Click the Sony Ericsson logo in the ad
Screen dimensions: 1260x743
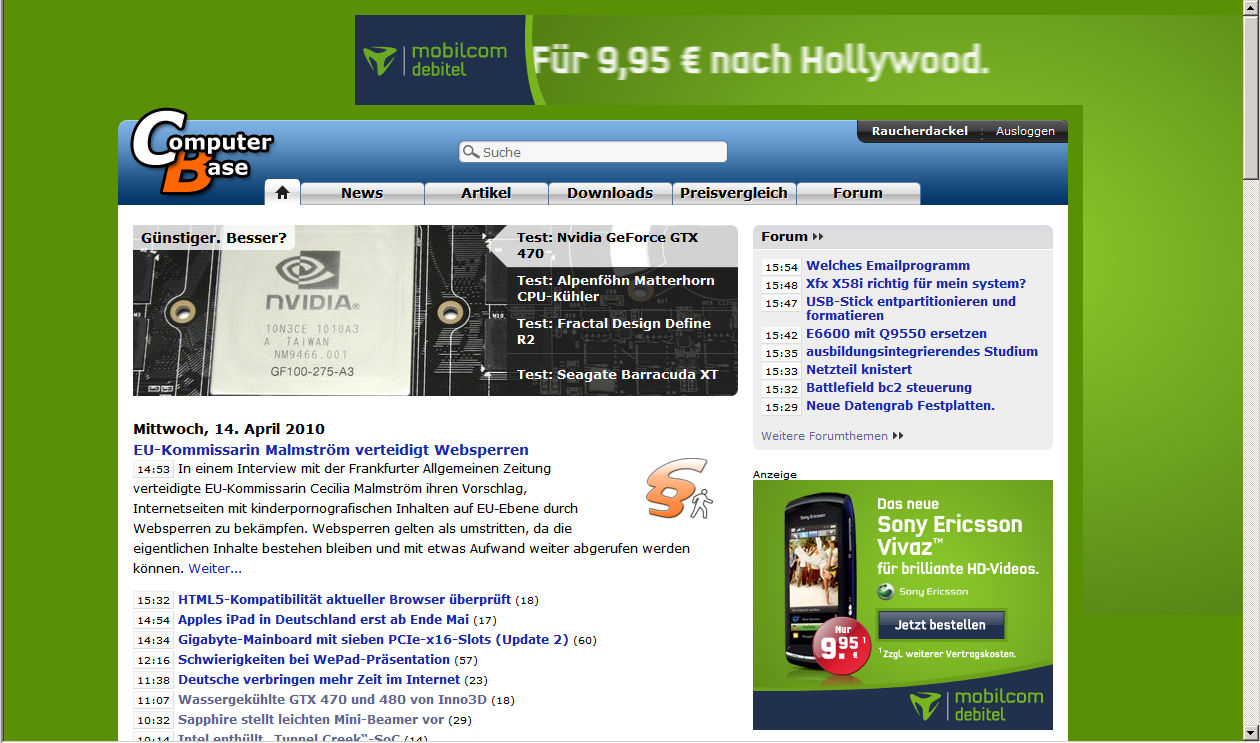pyautogui.click(x=923, y=591)
